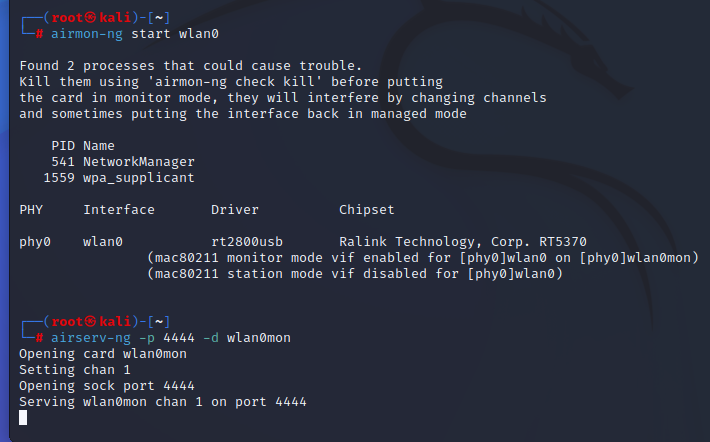
Task: Click the '4444' port argument in command
Action: pyautogui.click(x=179, y=338)
